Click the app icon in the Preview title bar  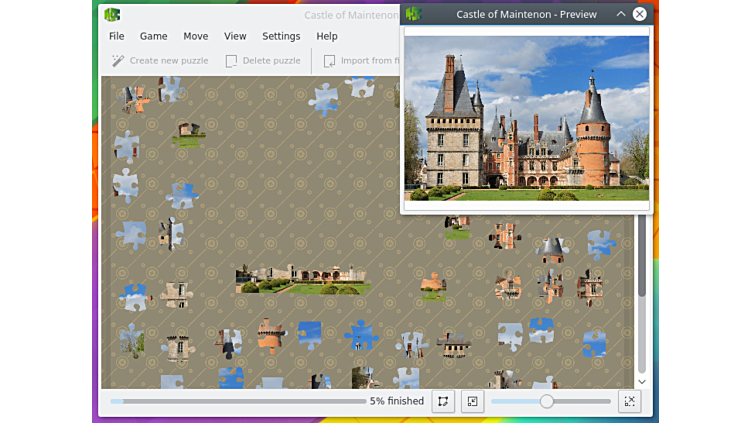(x=414, y=14)
